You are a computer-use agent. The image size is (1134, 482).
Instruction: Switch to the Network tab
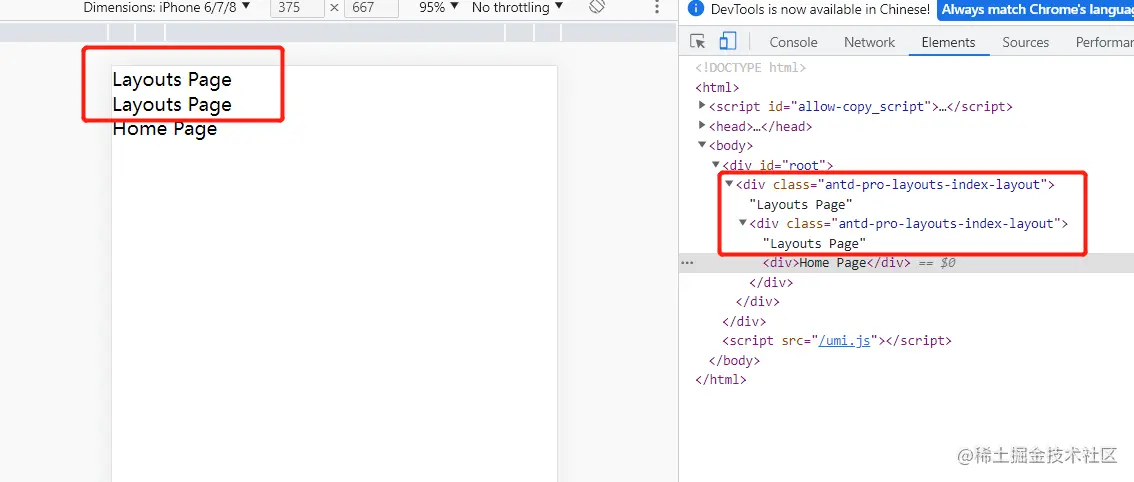[x=869, y=42]
